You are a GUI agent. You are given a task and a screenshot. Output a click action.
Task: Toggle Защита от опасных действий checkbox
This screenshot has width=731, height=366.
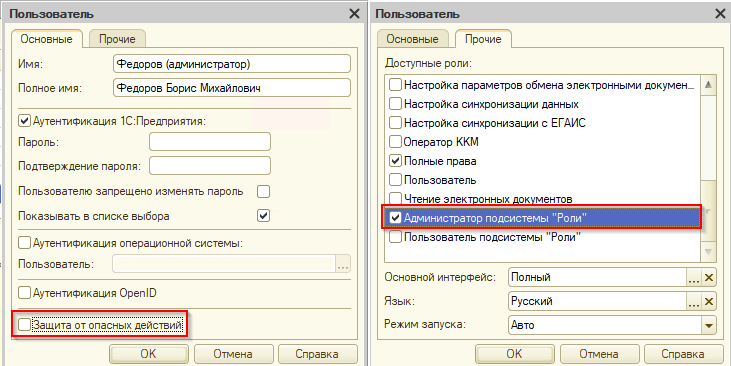coord(23,325)
